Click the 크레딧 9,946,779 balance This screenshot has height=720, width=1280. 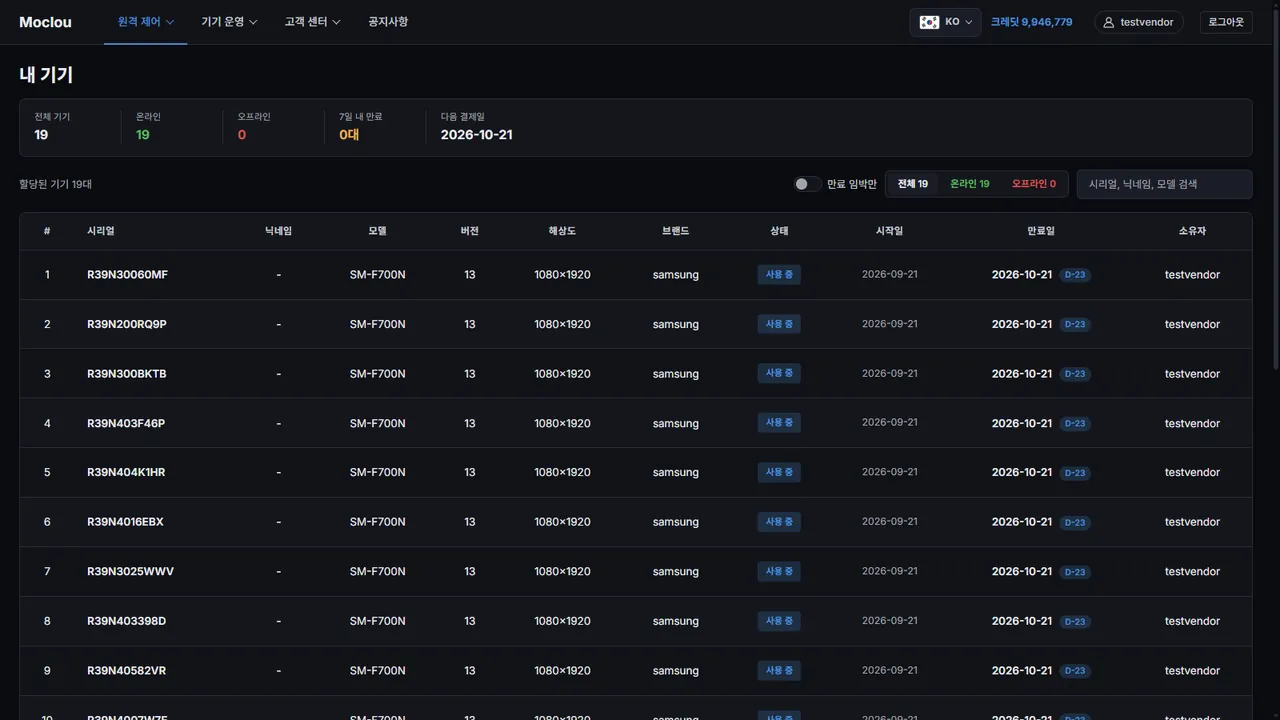click(x=1032, y=22)
